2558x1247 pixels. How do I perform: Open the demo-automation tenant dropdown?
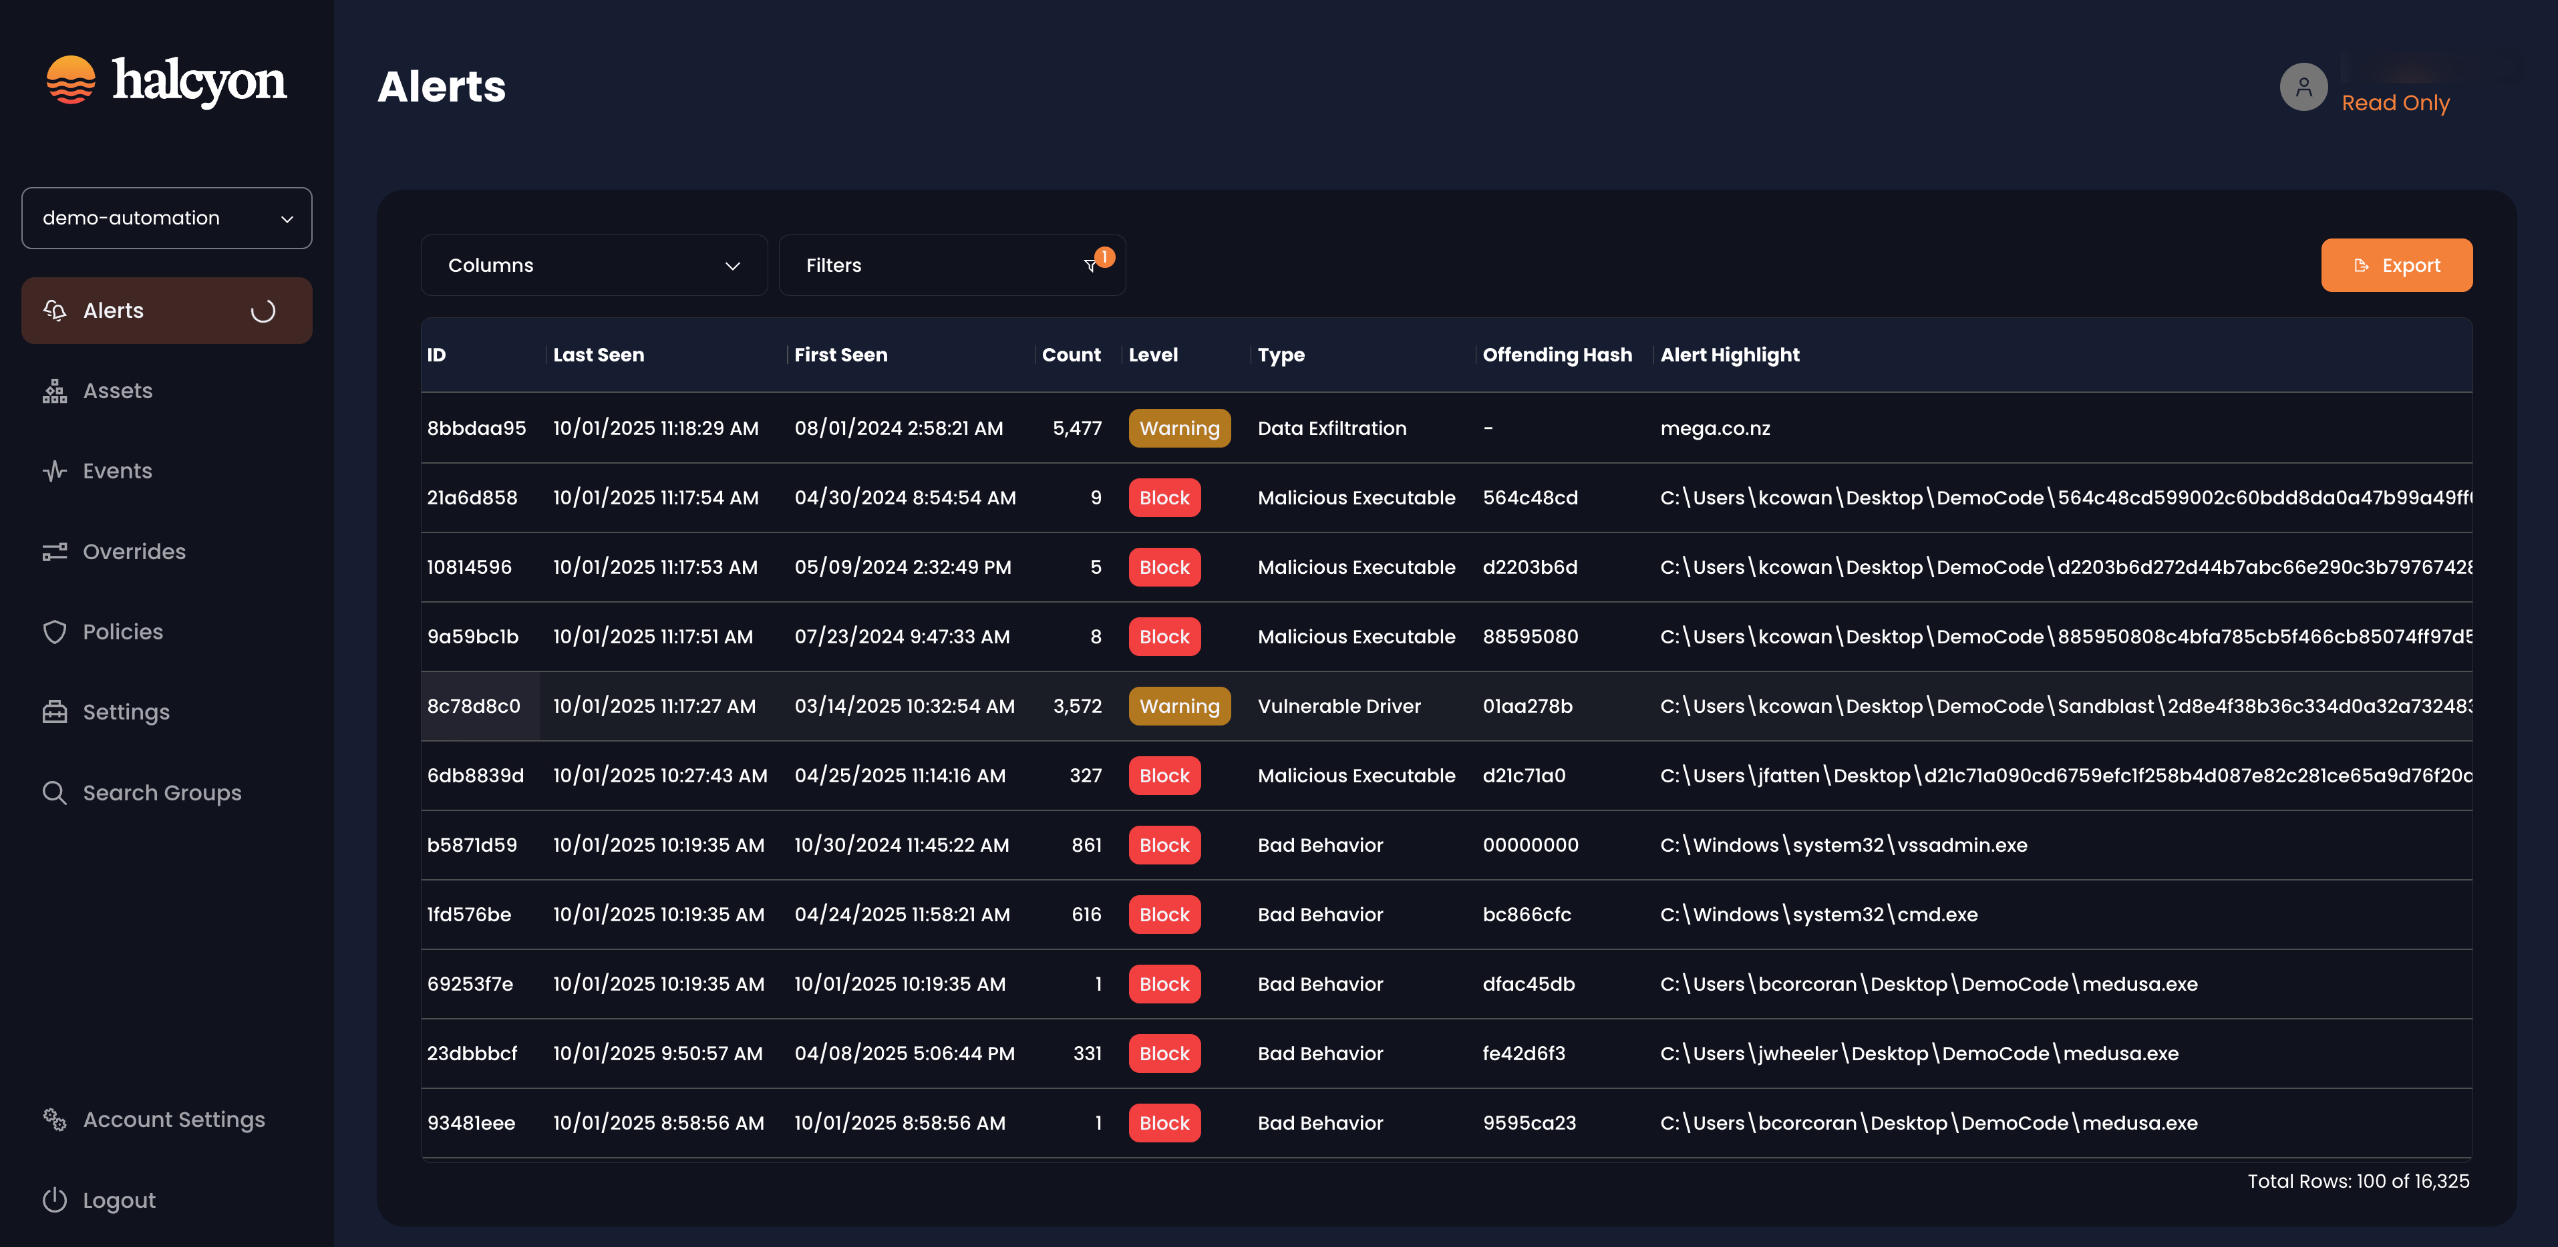[167, 218]
